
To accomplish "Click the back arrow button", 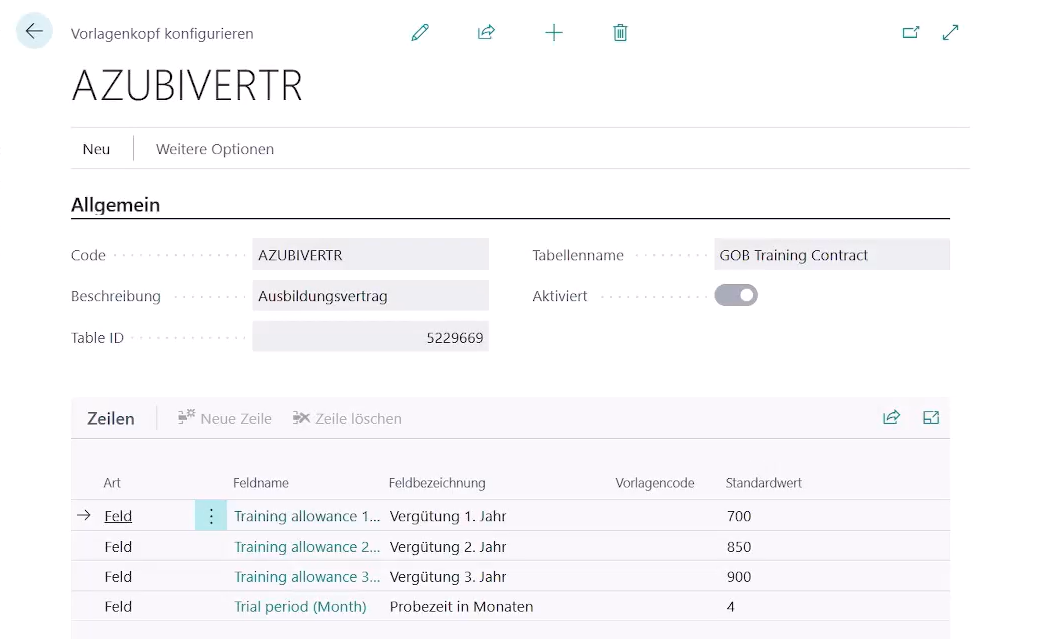I will click(34, 32).
